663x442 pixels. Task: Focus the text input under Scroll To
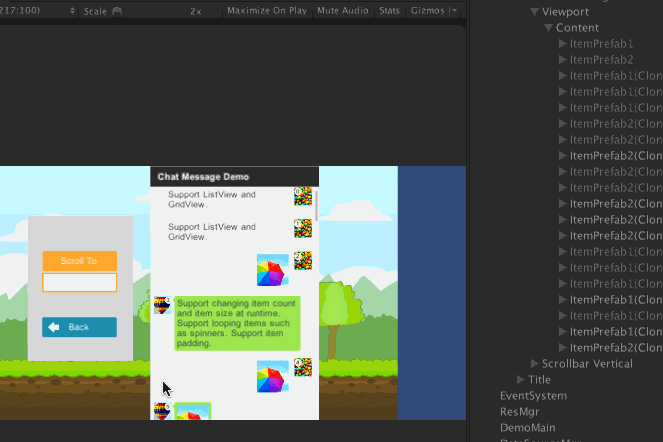pyautogui.click(x=79, y=282)
